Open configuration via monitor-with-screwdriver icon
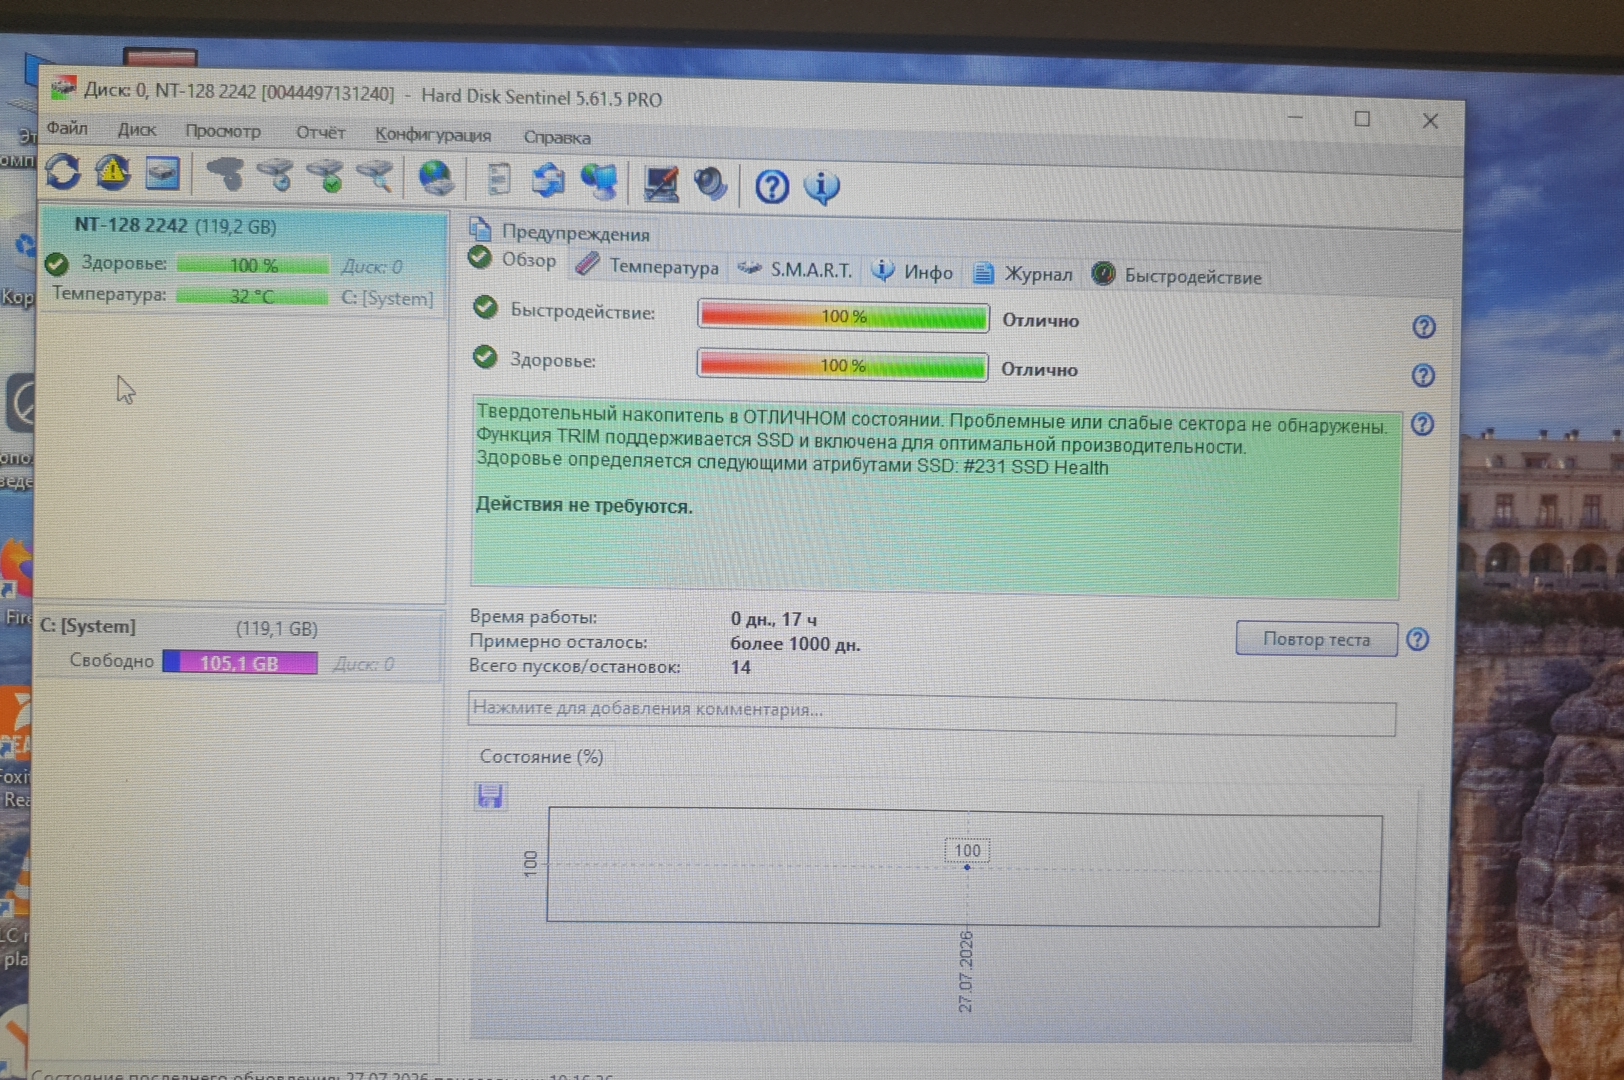The height and width of the screenshot is (1080, 1624). (x=660, y=183)
